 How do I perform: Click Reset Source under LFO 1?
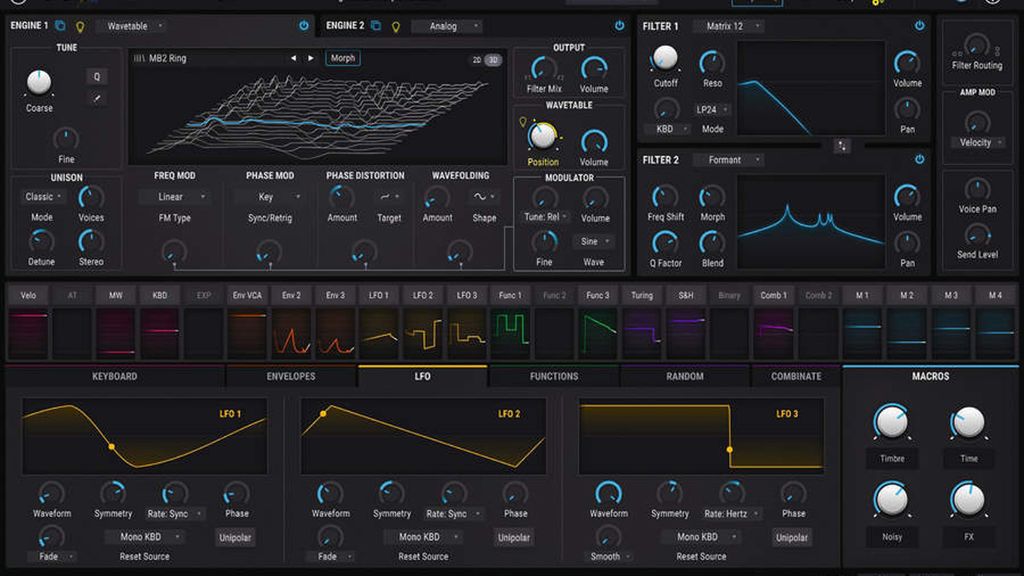(146, 556)
